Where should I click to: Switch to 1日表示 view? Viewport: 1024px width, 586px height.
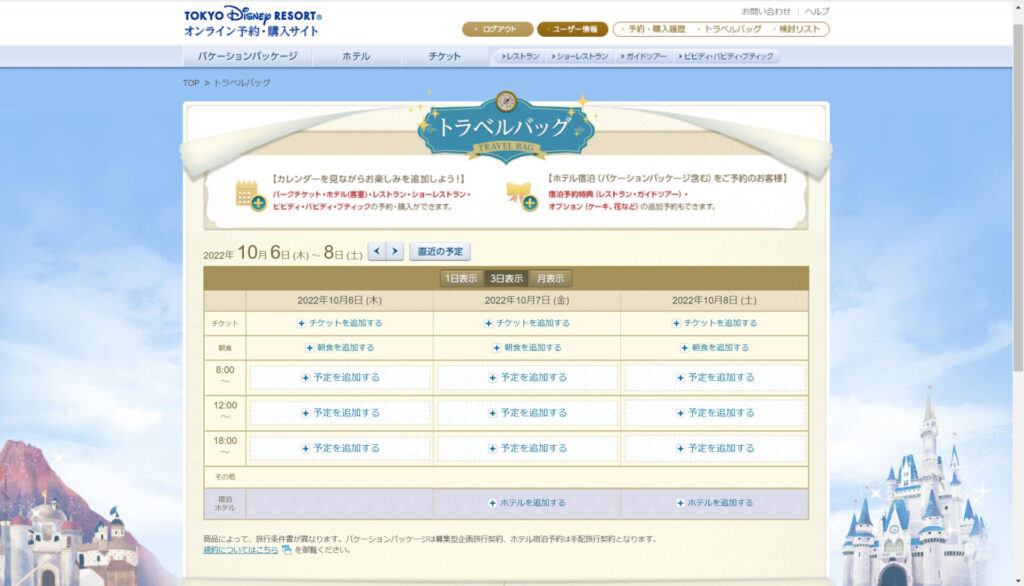click(461, 278)
